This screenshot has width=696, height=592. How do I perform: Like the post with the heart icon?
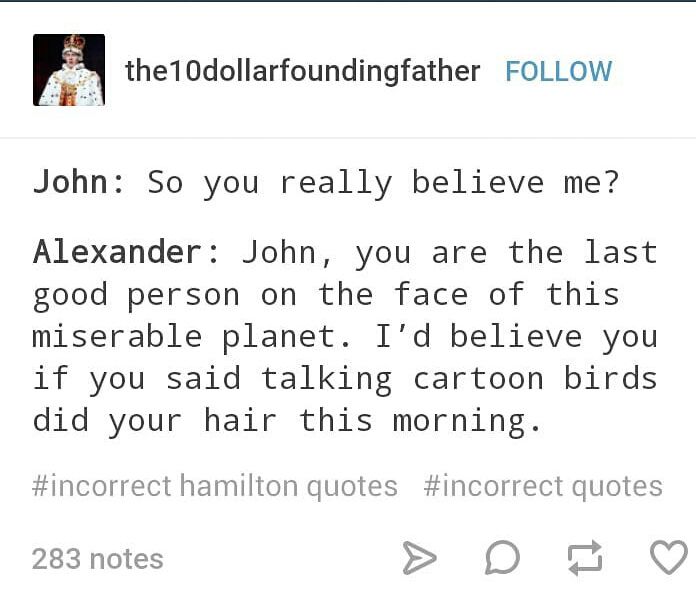point(668,558)
